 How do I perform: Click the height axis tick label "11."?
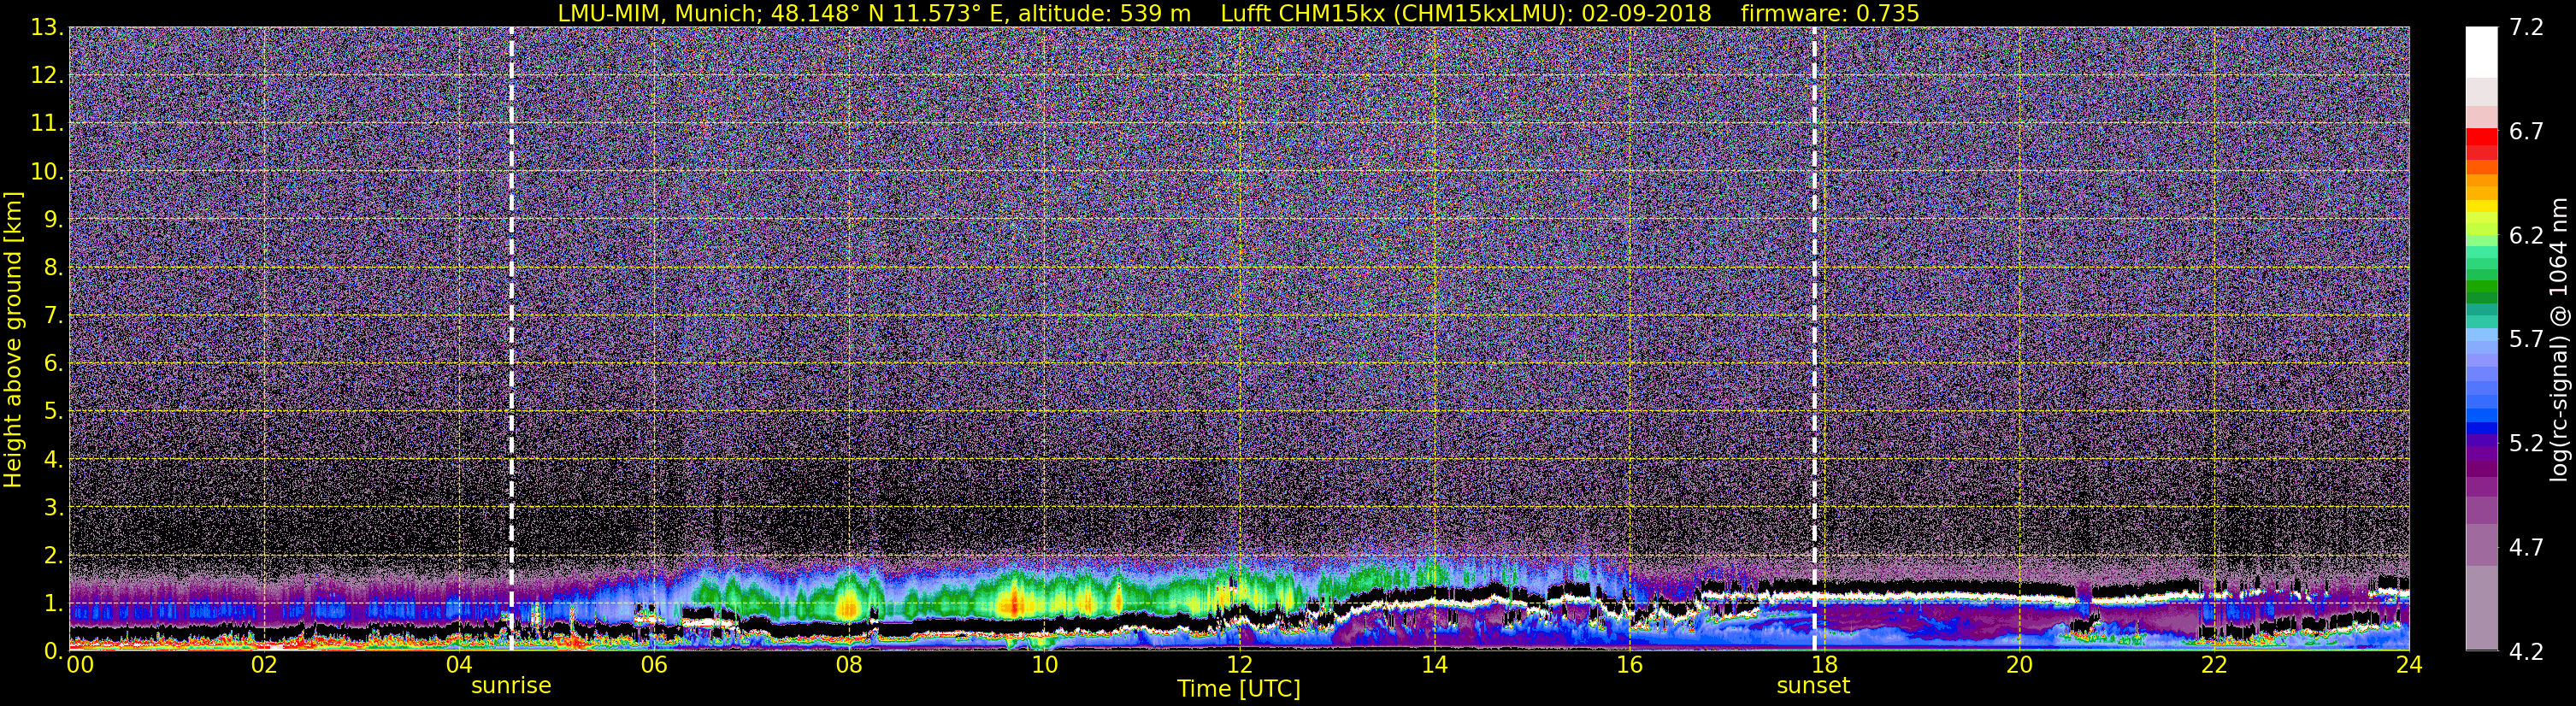pyautogui.click(x=47, y=124)
